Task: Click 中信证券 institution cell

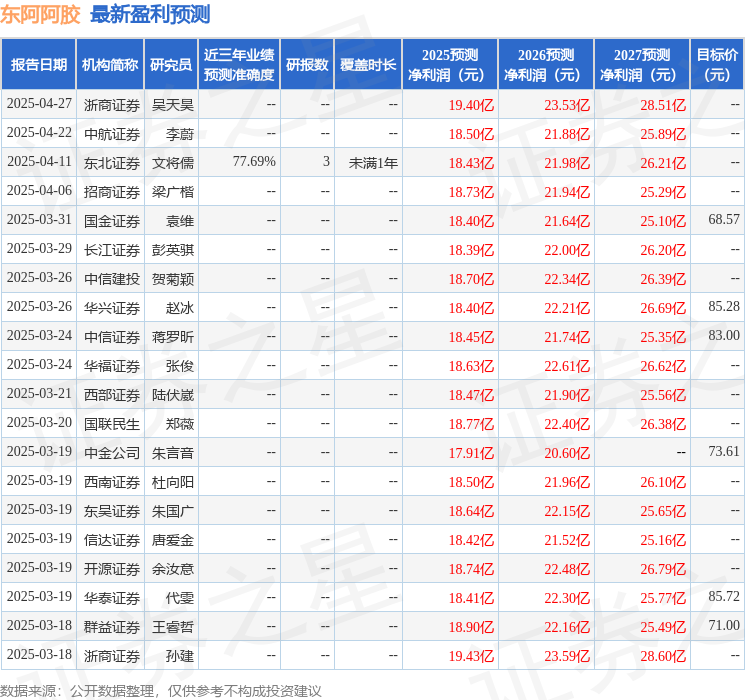Action: (112, 337)
